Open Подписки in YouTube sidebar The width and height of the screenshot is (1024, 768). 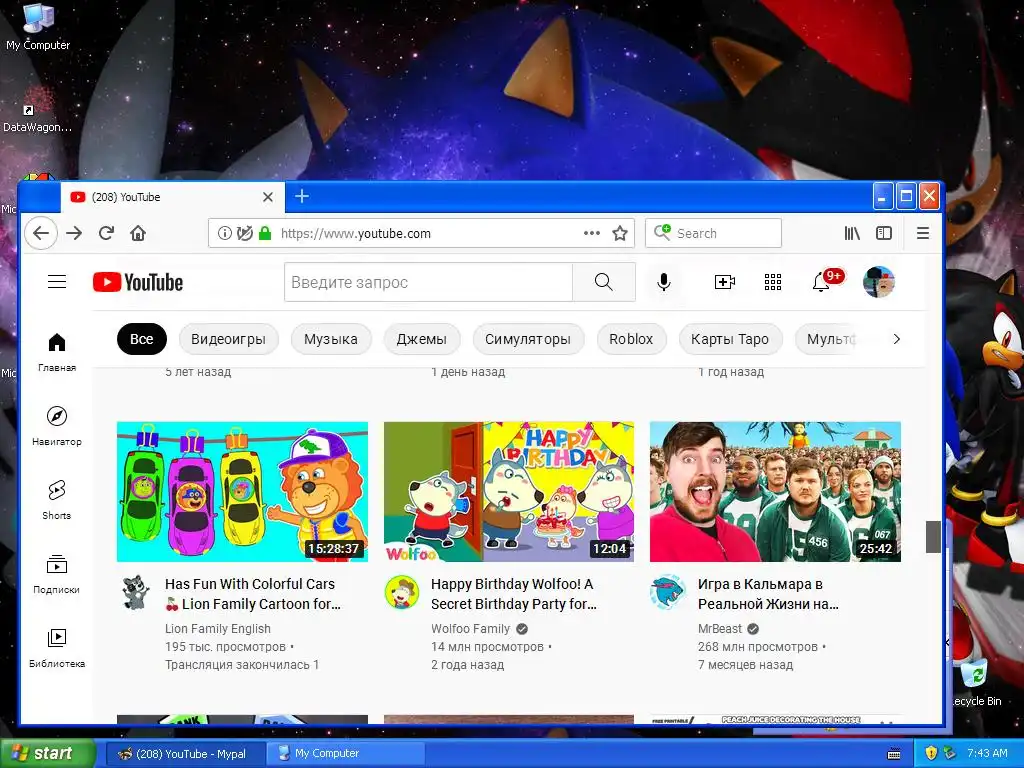pos(57,574)
